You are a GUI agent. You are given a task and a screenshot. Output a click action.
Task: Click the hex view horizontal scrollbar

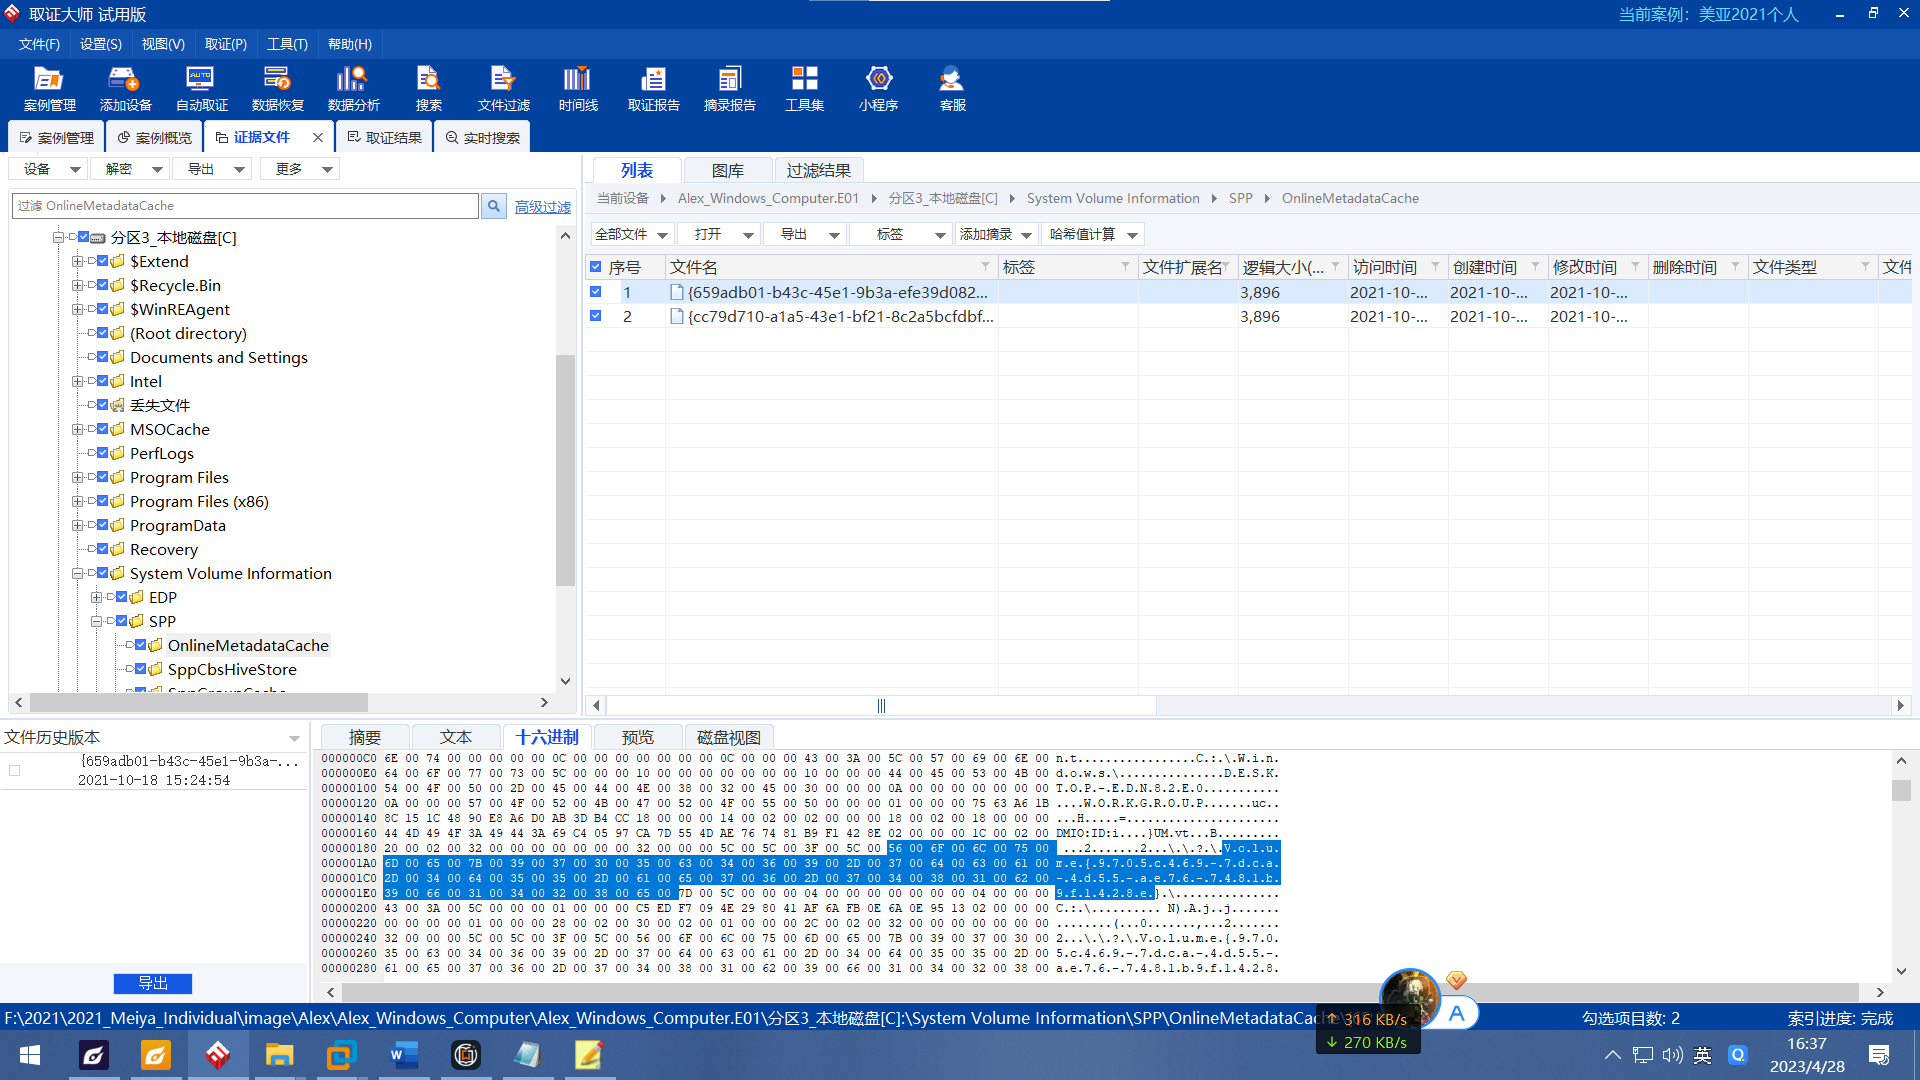[x=1100, y=992]
